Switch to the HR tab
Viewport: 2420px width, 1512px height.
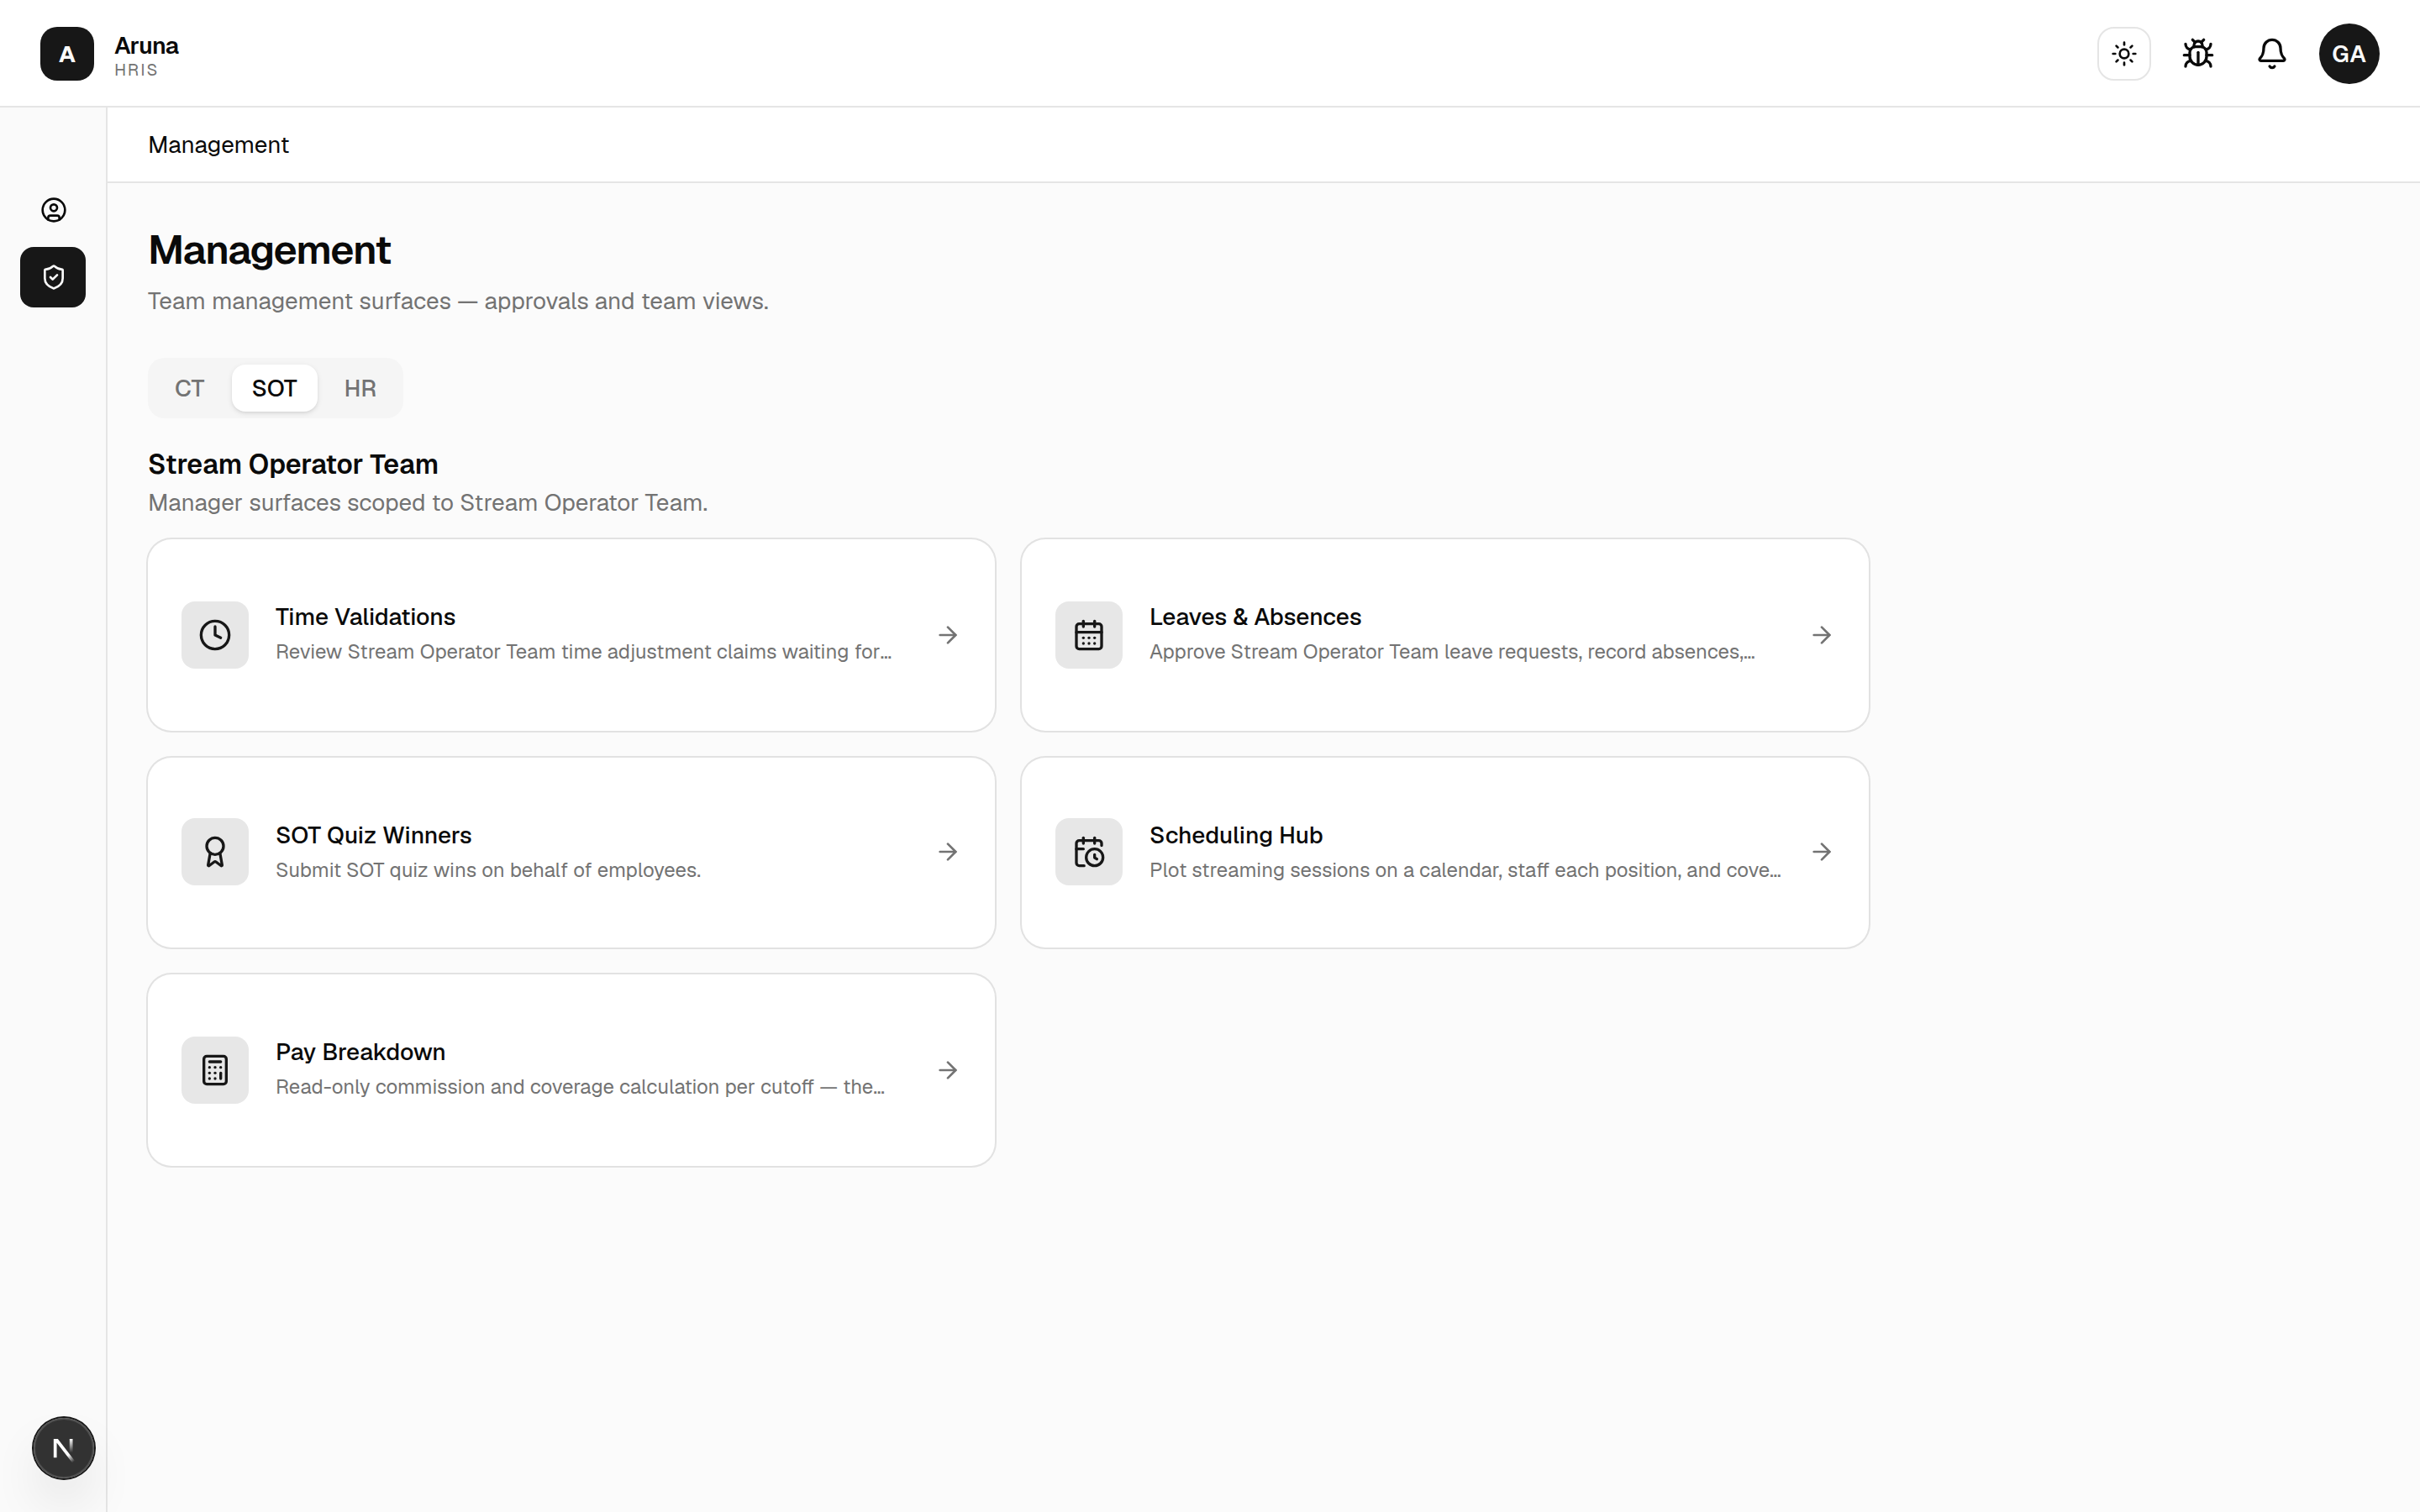(360, 388)
